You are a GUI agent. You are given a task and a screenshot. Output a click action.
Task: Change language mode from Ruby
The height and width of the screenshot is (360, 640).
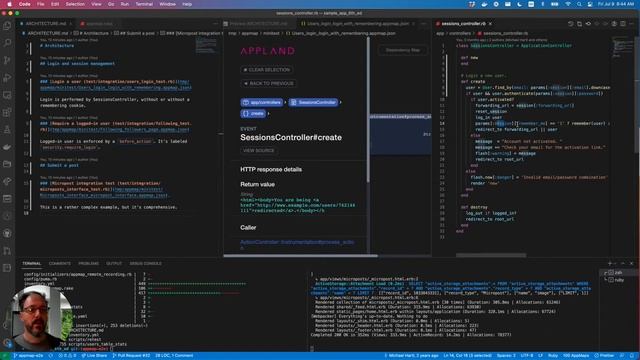point(553,356)
